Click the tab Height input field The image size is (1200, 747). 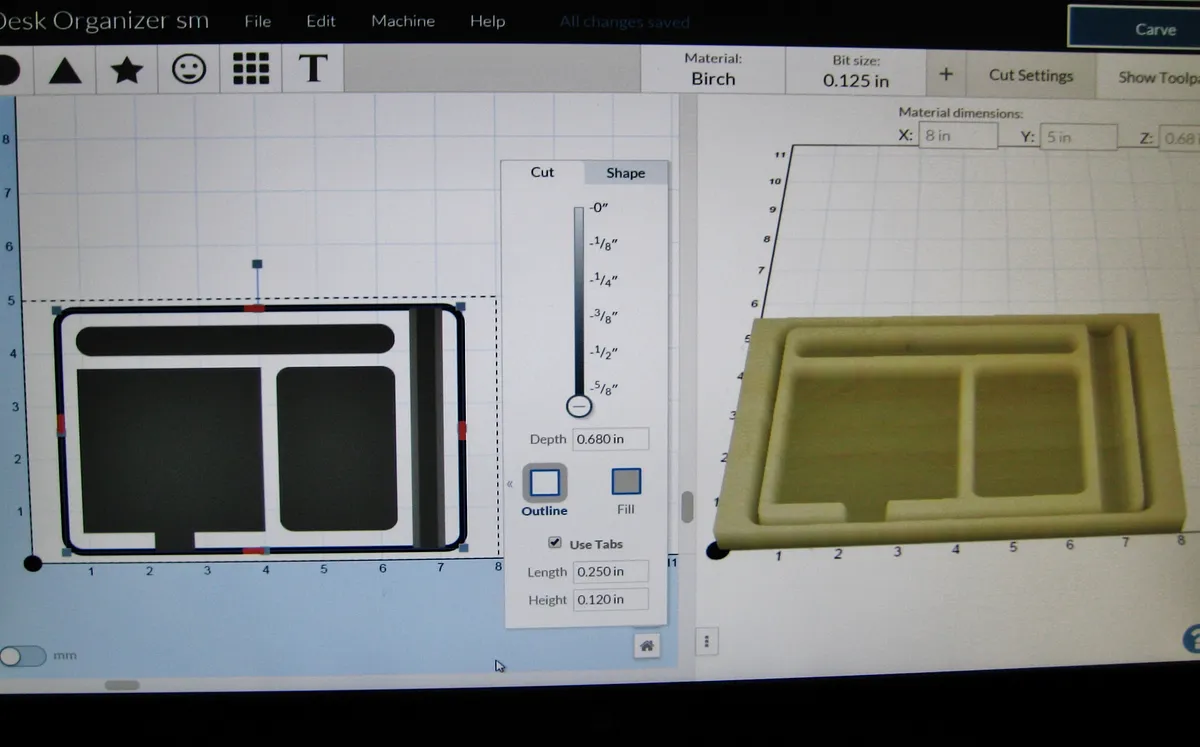pos(610,599)
